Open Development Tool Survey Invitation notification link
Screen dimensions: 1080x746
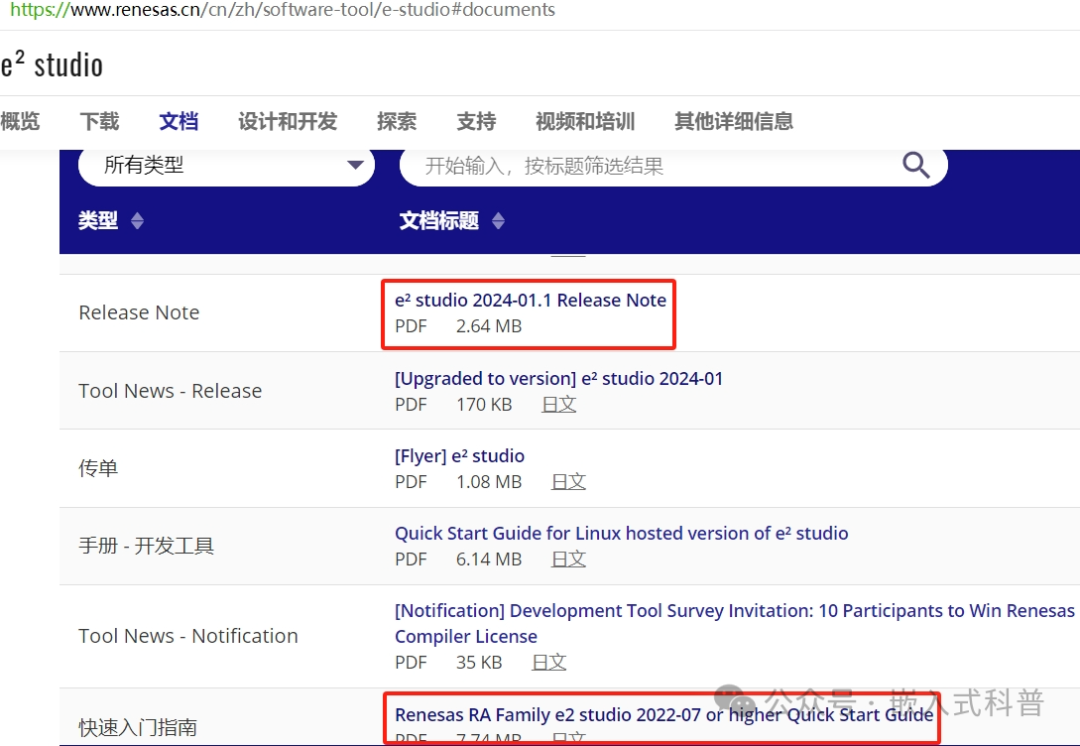click(x=734, y=623)
